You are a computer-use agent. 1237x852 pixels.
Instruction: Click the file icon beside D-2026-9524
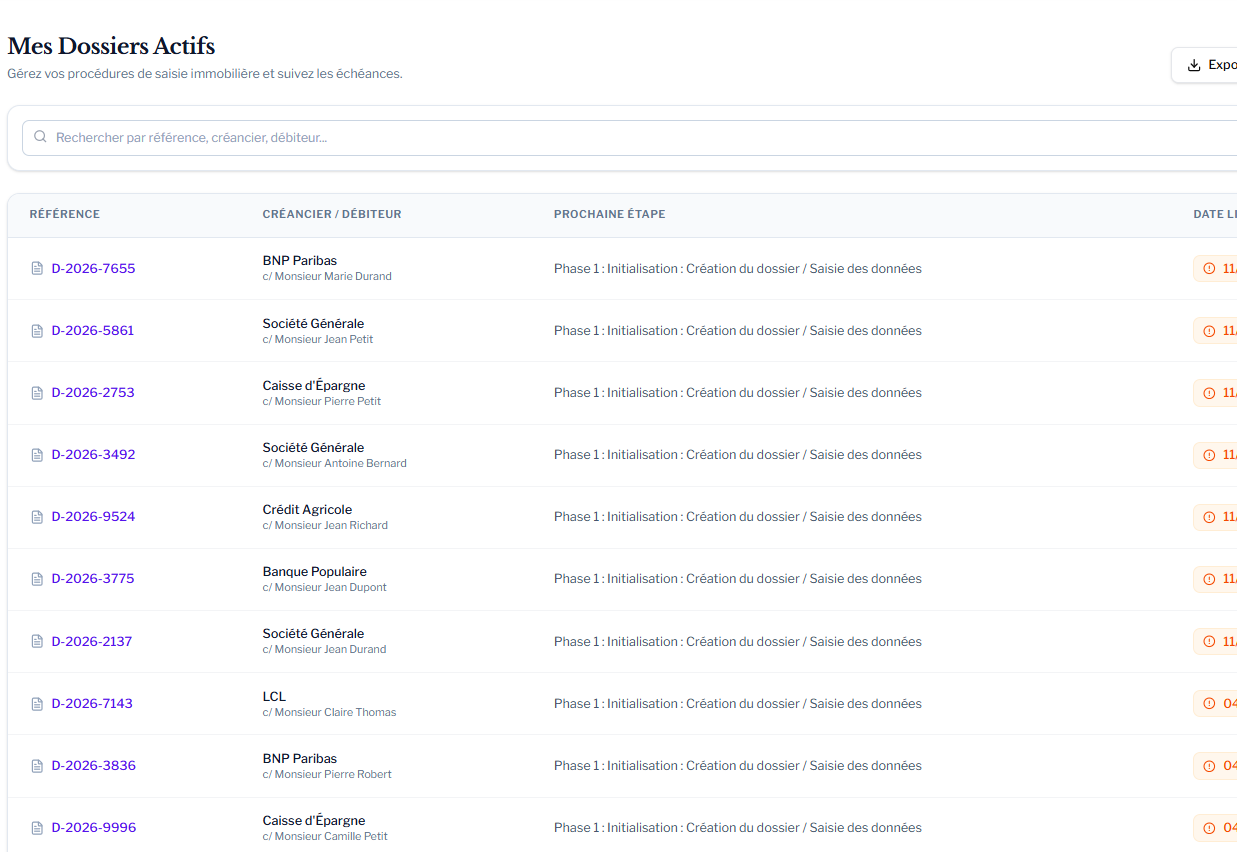[36, 516]
